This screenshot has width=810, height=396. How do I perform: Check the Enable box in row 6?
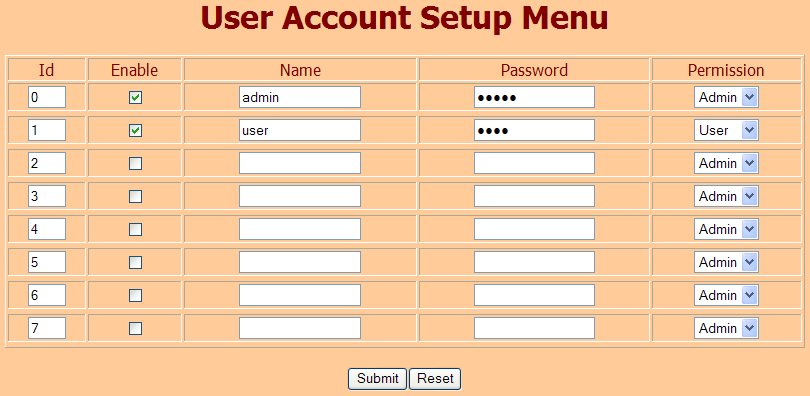click(135, 296)
